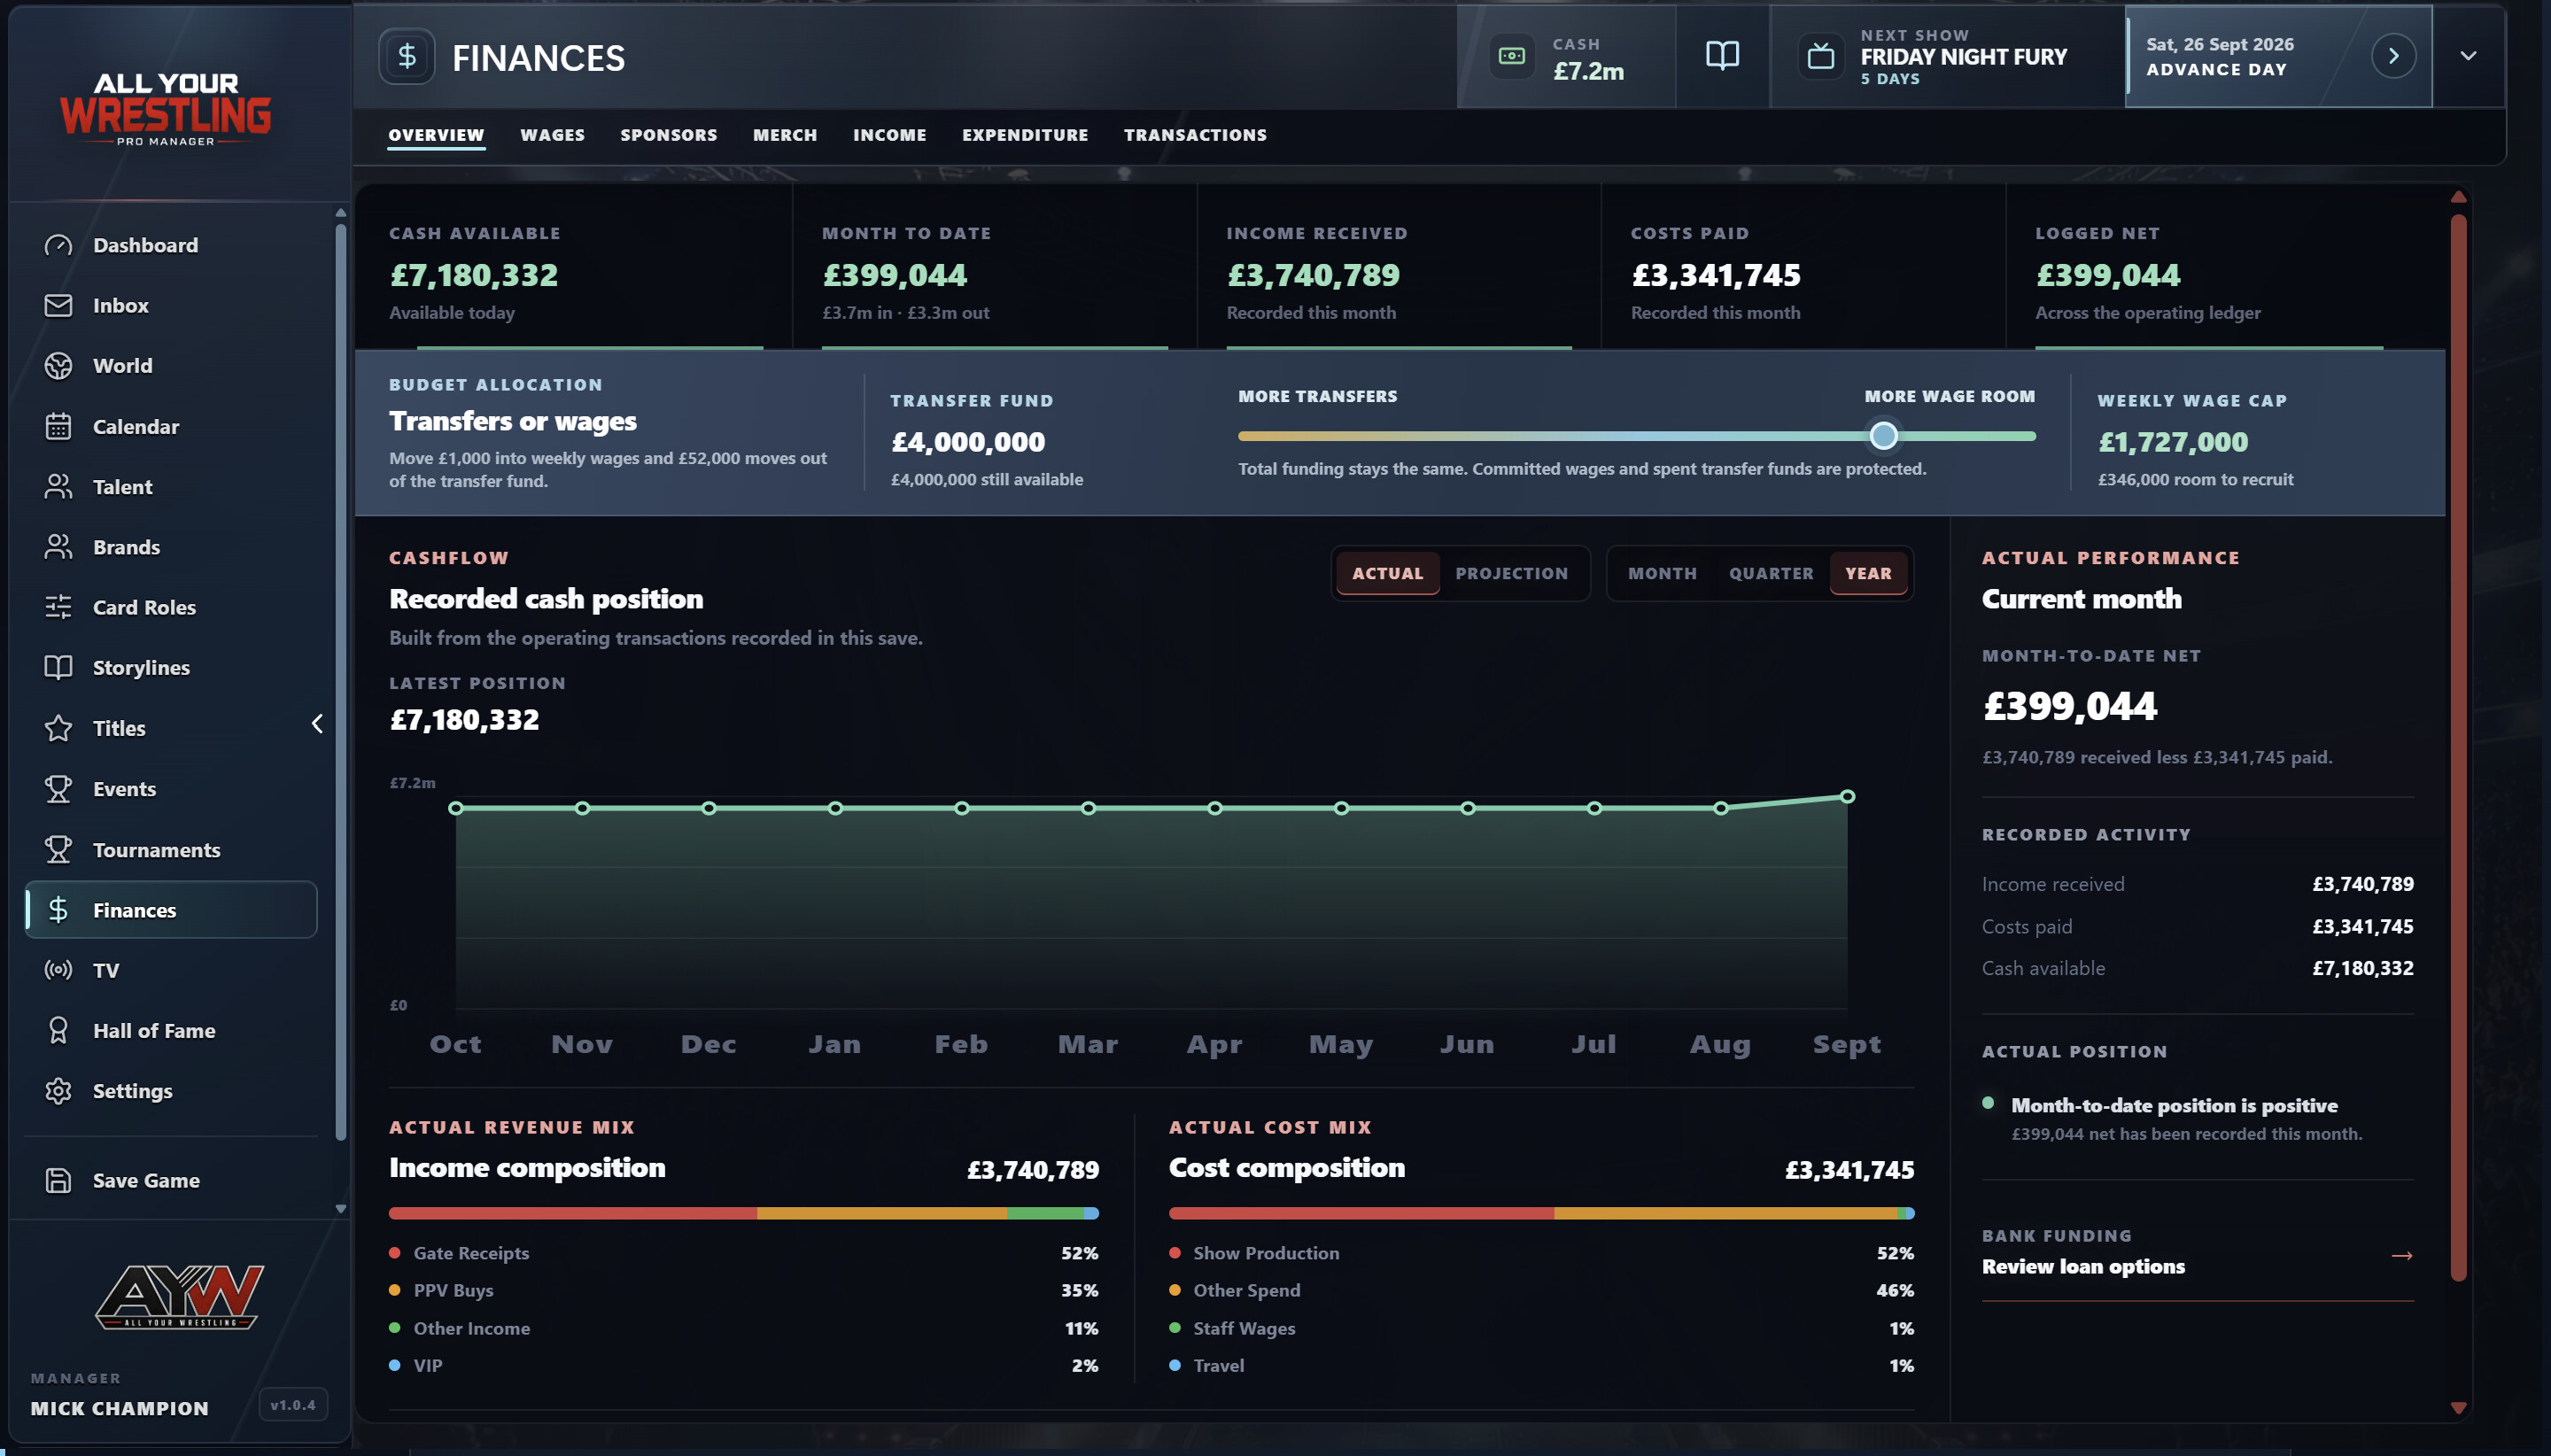The height and width of the screenshot is (1456, 2551).
Task: Switch cashflow view to Projection
Action: [1511, 573]
